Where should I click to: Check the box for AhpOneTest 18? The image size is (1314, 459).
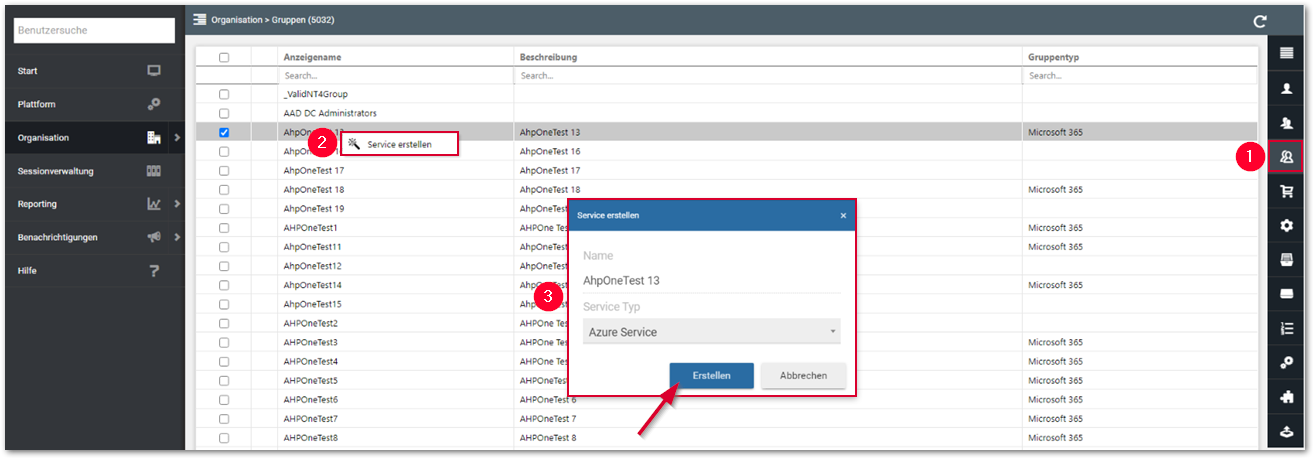[224, 189]
